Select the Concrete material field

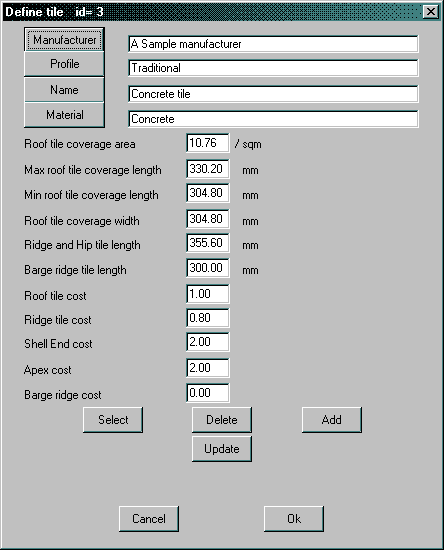tap(273, 119)
